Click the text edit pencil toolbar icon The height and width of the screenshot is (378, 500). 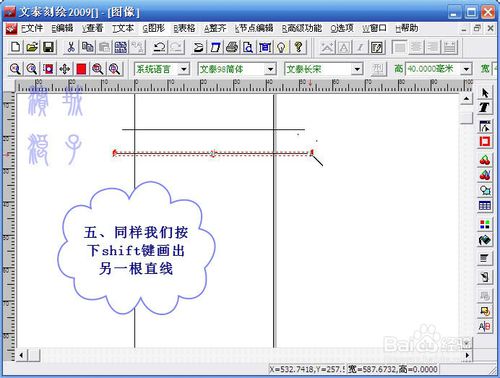[x=377, y=47]
